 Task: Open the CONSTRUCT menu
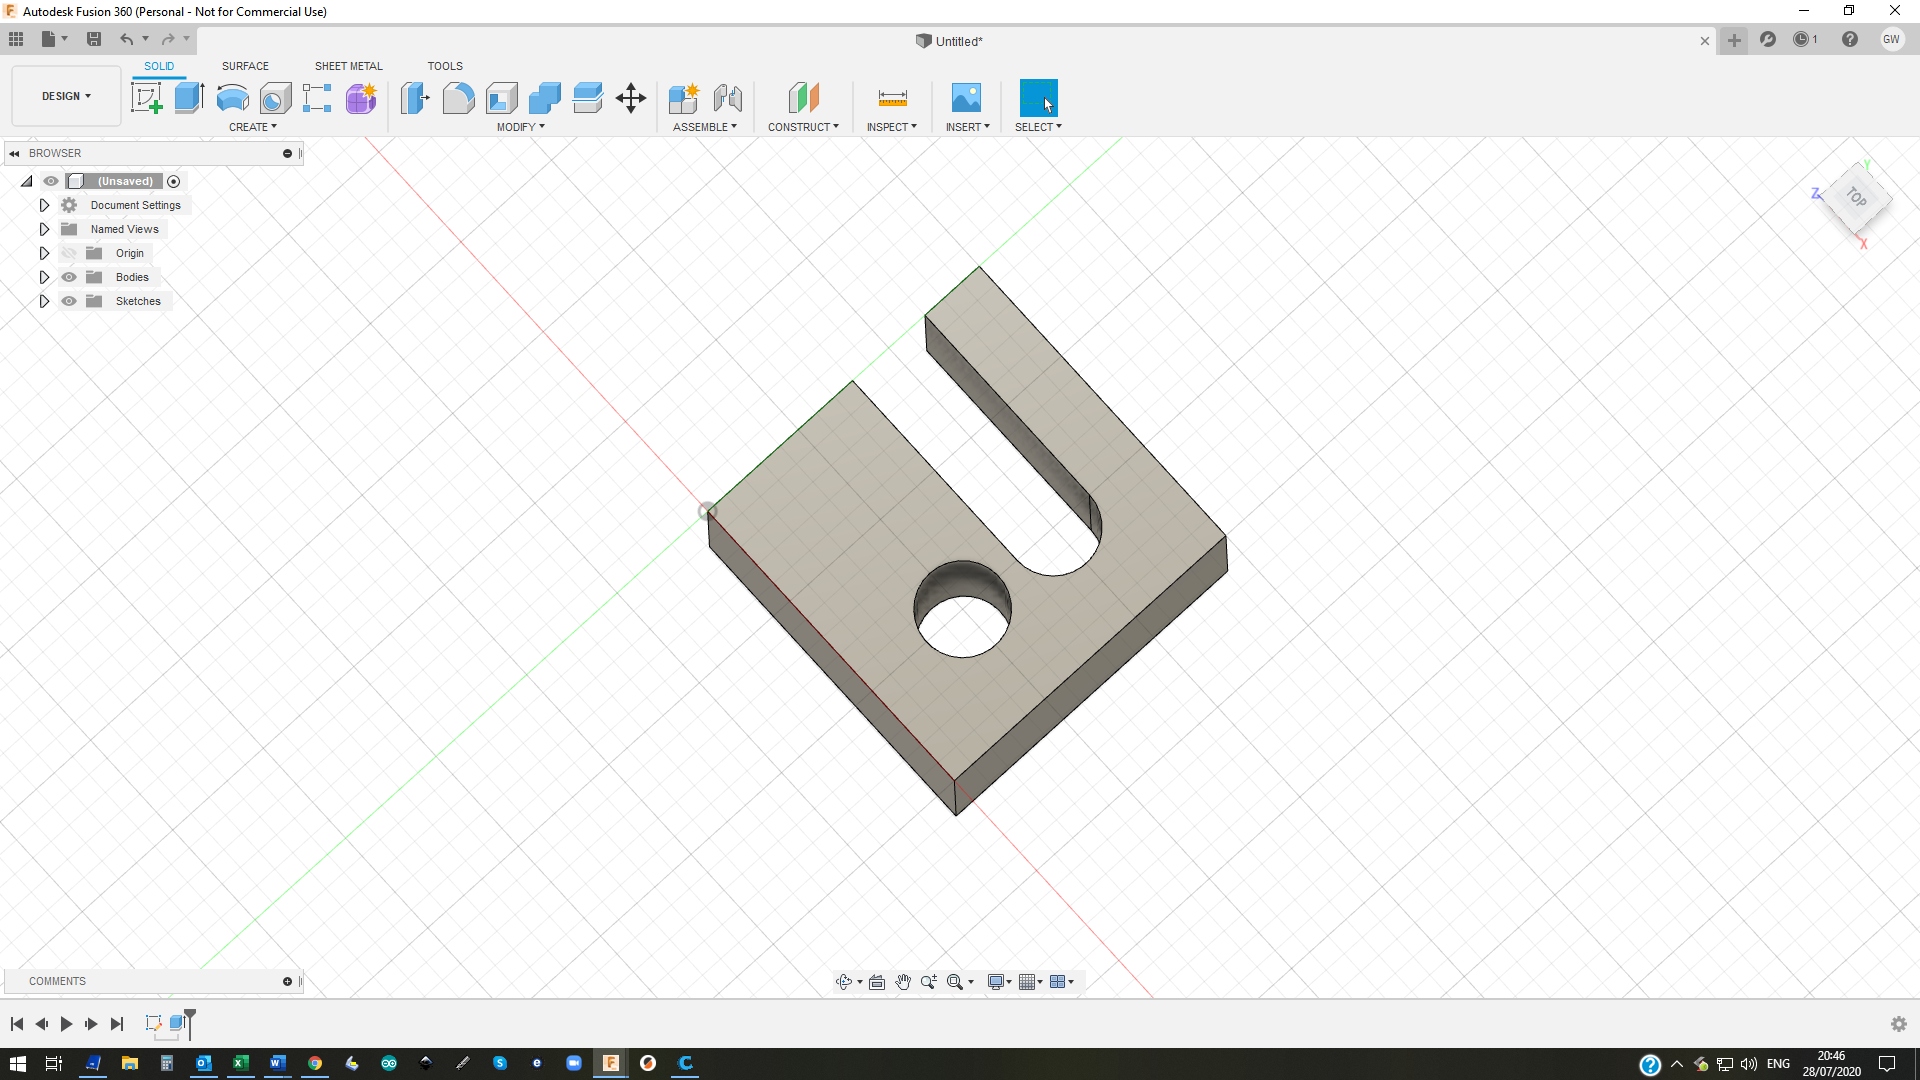click(x=803, y=127)
